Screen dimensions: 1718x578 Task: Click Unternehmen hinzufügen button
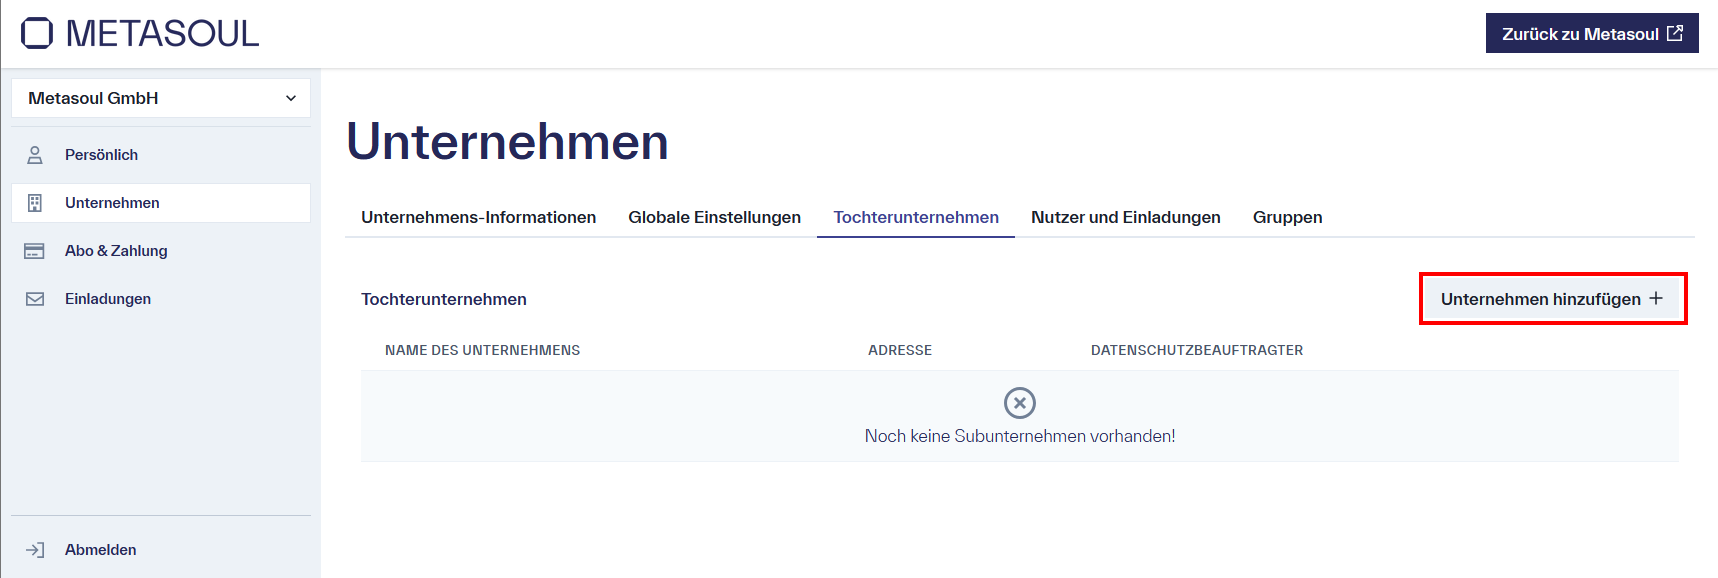[x=1552, y=299]
